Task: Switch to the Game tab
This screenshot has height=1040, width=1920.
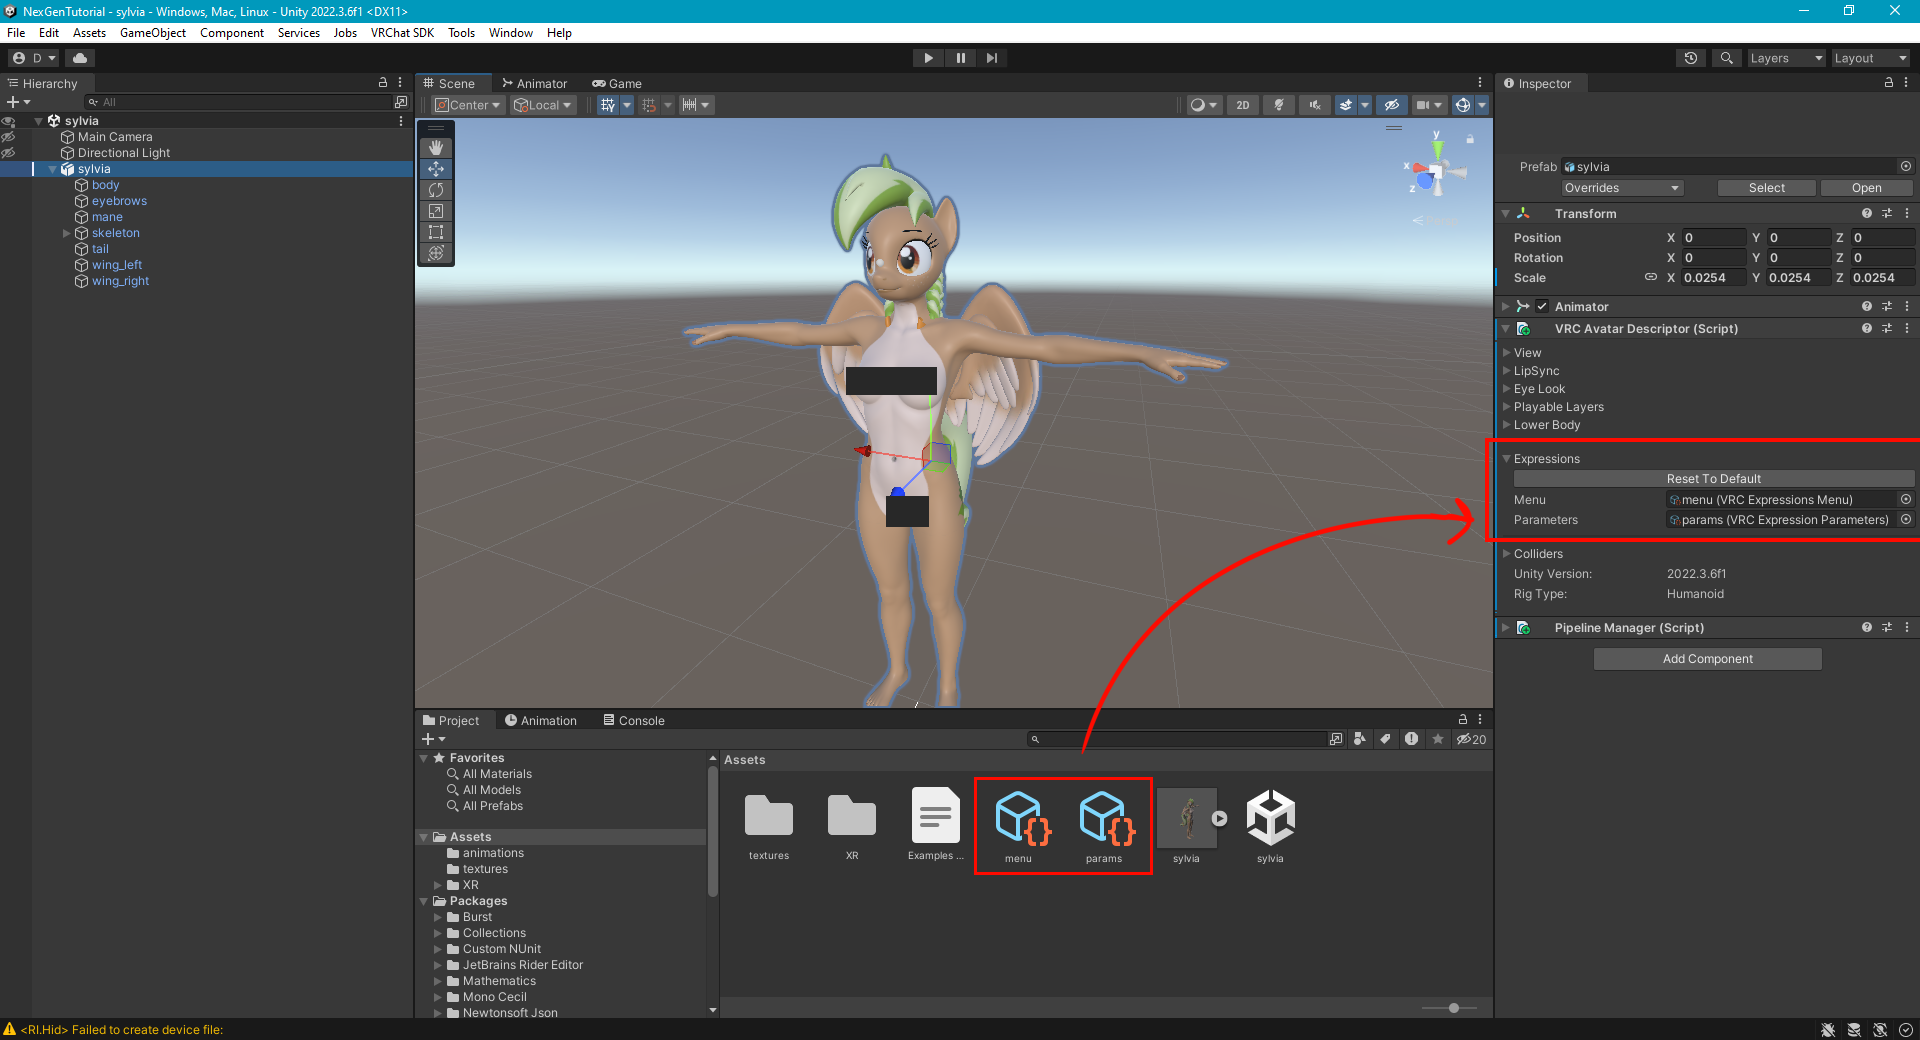Action: [x=617, y=84]
